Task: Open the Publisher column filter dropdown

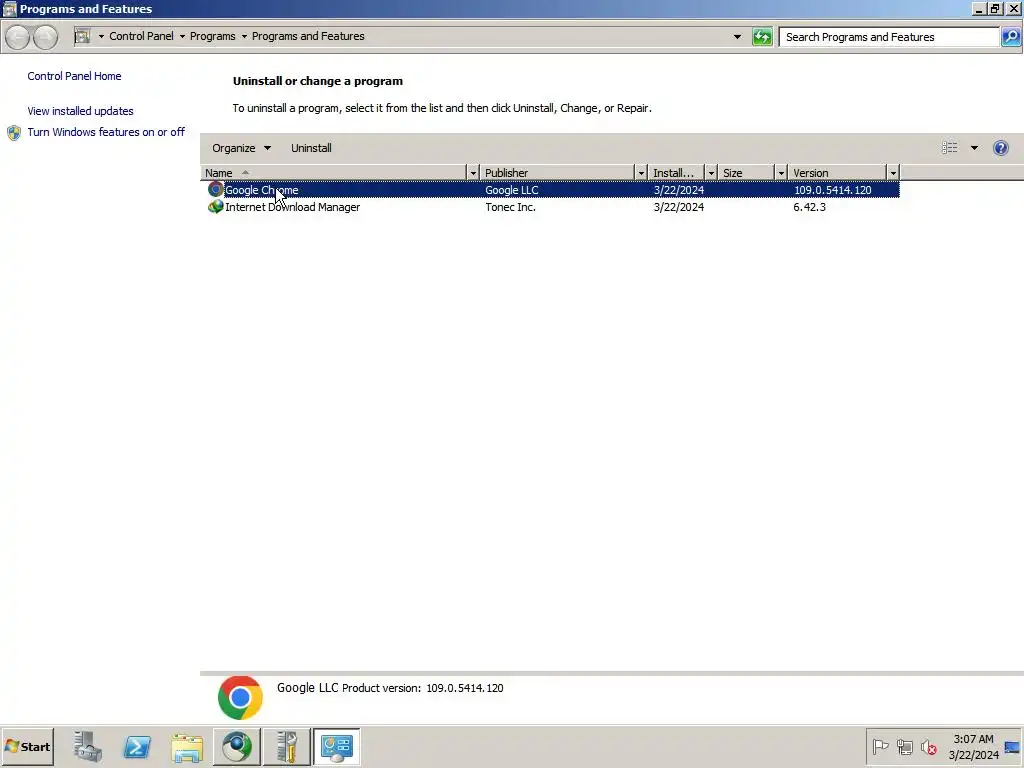Action: click(641, 173)
